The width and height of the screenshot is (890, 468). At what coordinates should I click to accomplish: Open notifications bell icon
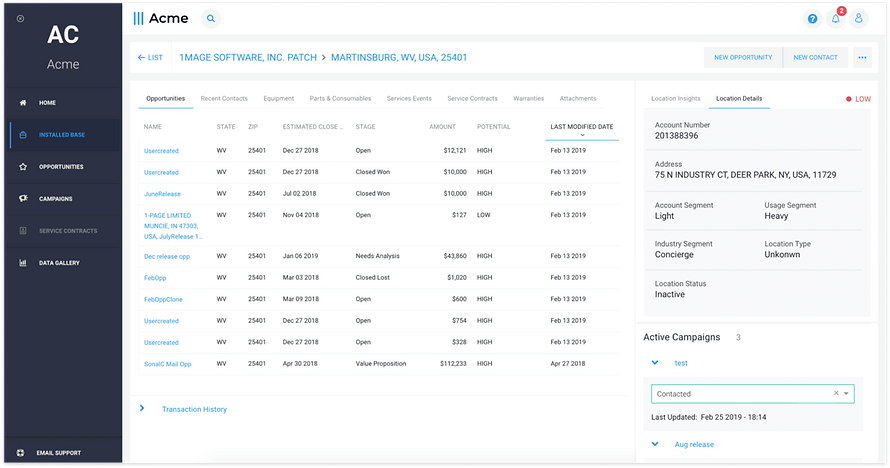click(836, 19)
